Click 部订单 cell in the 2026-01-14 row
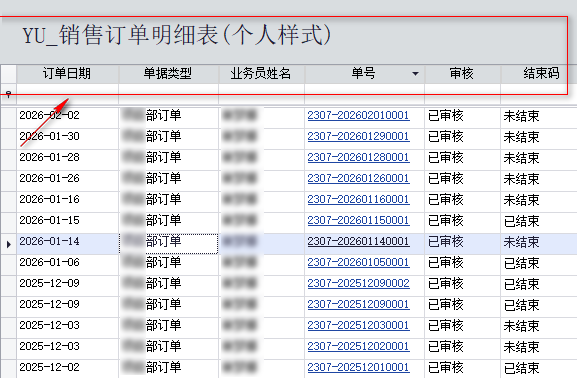 click(x=169, y=244)
